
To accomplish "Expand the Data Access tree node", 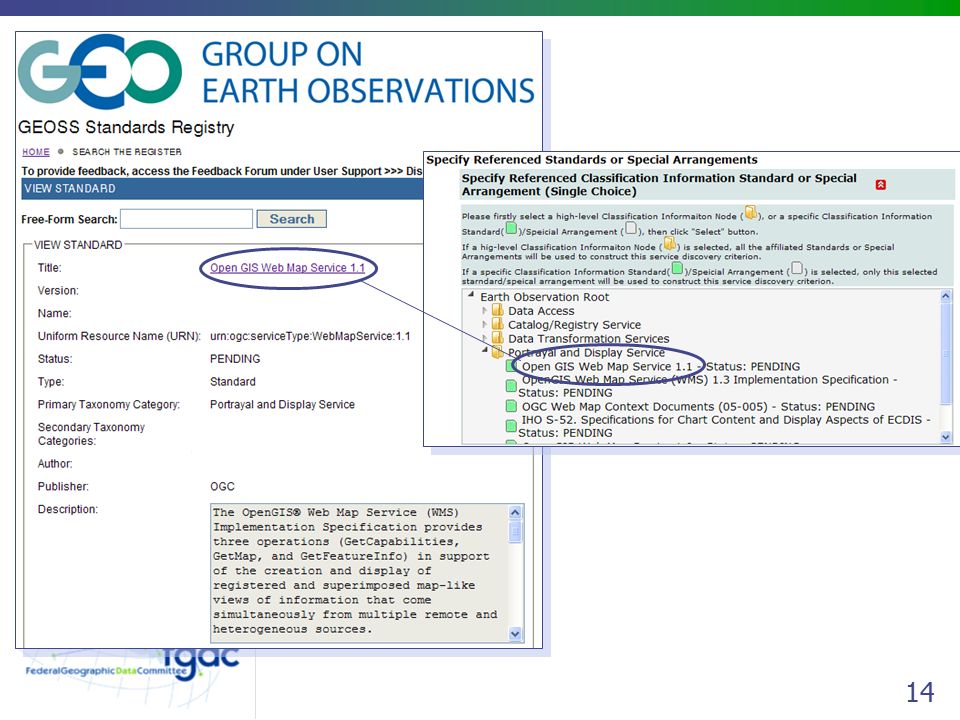I will [484, 310].
